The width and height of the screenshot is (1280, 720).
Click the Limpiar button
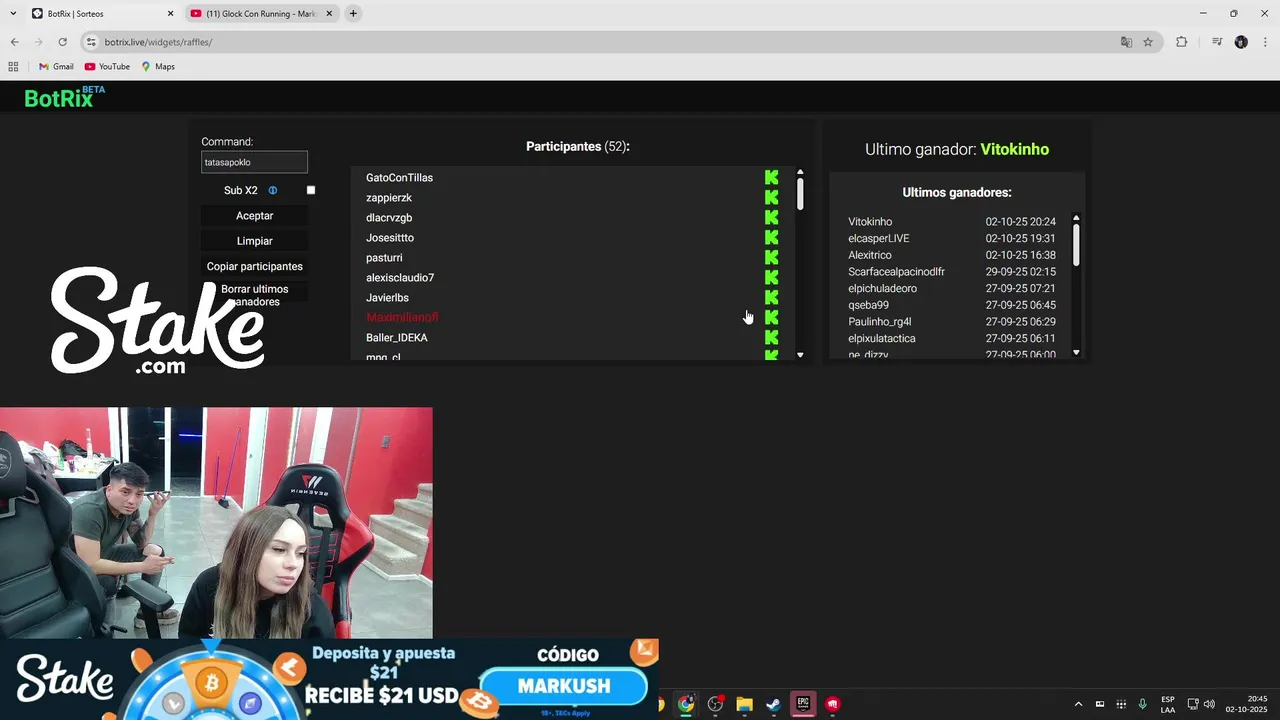pyautogui.click(x=254, y=241)
